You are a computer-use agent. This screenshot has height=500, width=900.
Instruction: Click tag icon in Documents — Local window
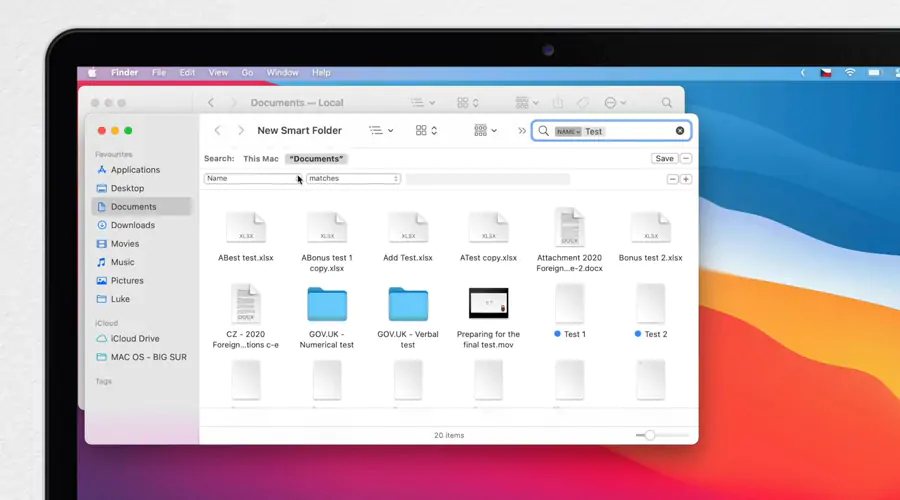(583, 103)
